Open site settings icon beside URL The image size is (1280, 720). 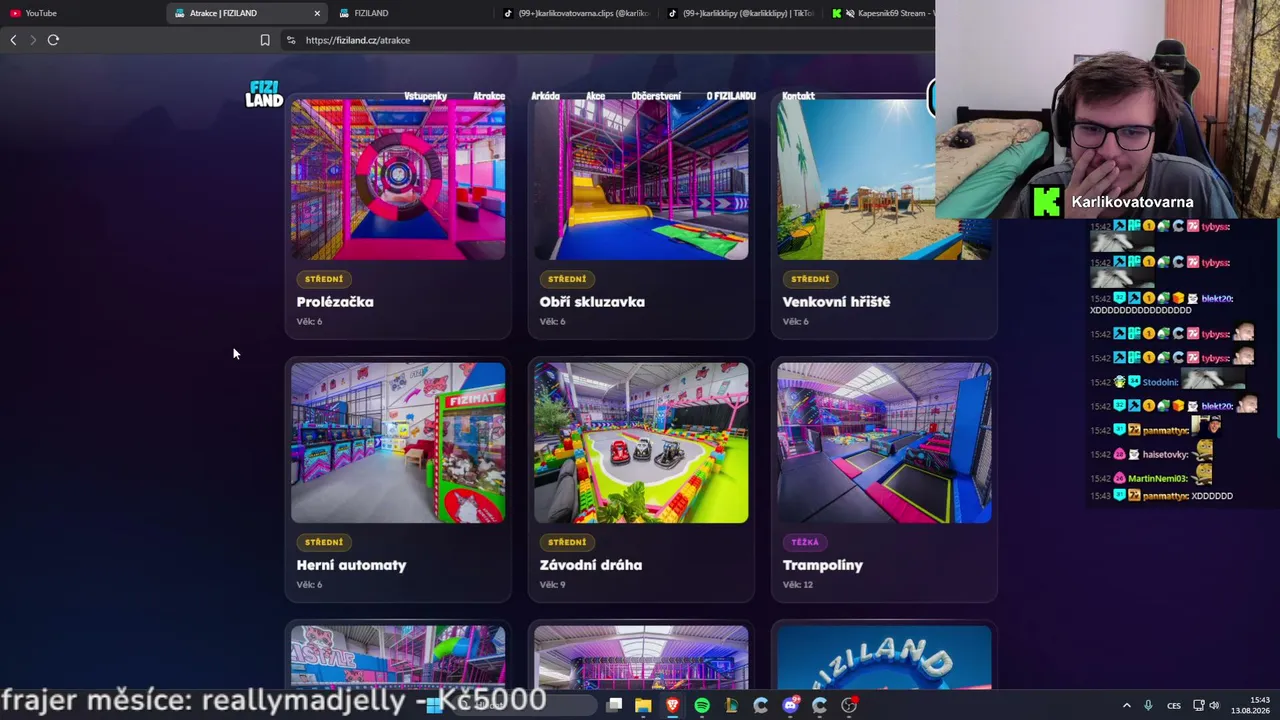click(291, 40)
